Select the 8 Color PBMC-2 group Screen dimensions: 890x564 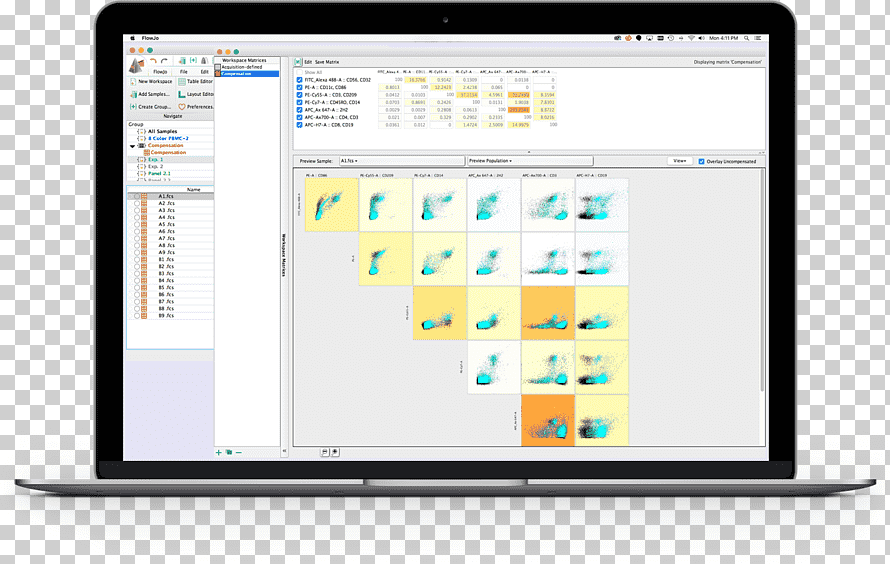click(x=168, y=138)
